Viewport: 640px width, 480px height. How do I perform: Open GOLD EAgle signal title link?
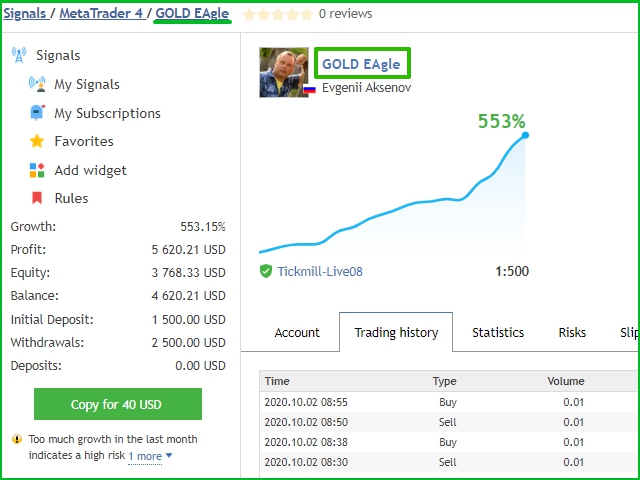(x=361, y=64)
